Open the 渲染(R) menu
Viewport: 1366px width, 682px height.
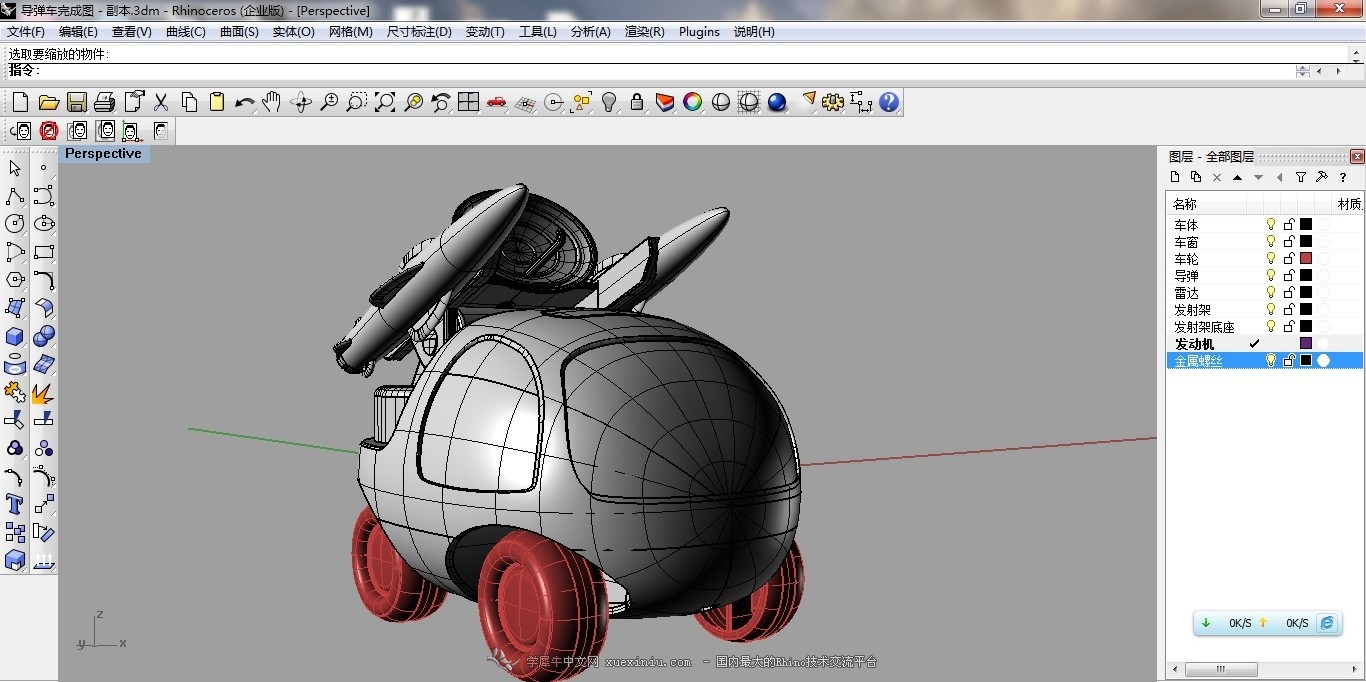tap(644, 32)
